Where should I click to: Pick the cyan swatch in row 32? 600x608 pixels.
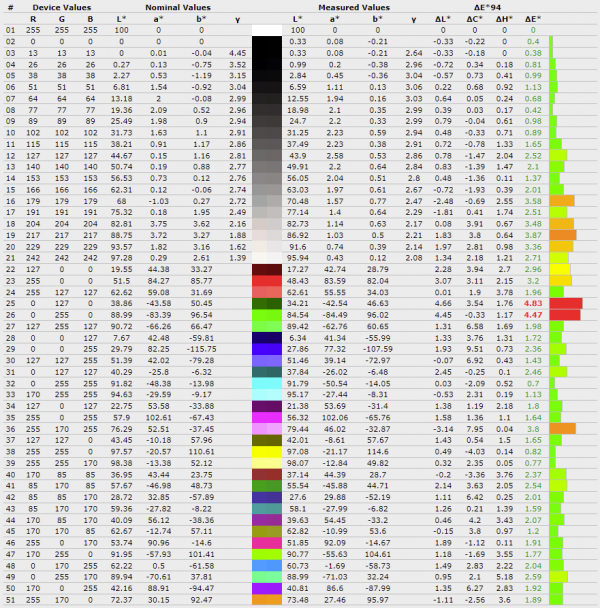tap(267, 383)
